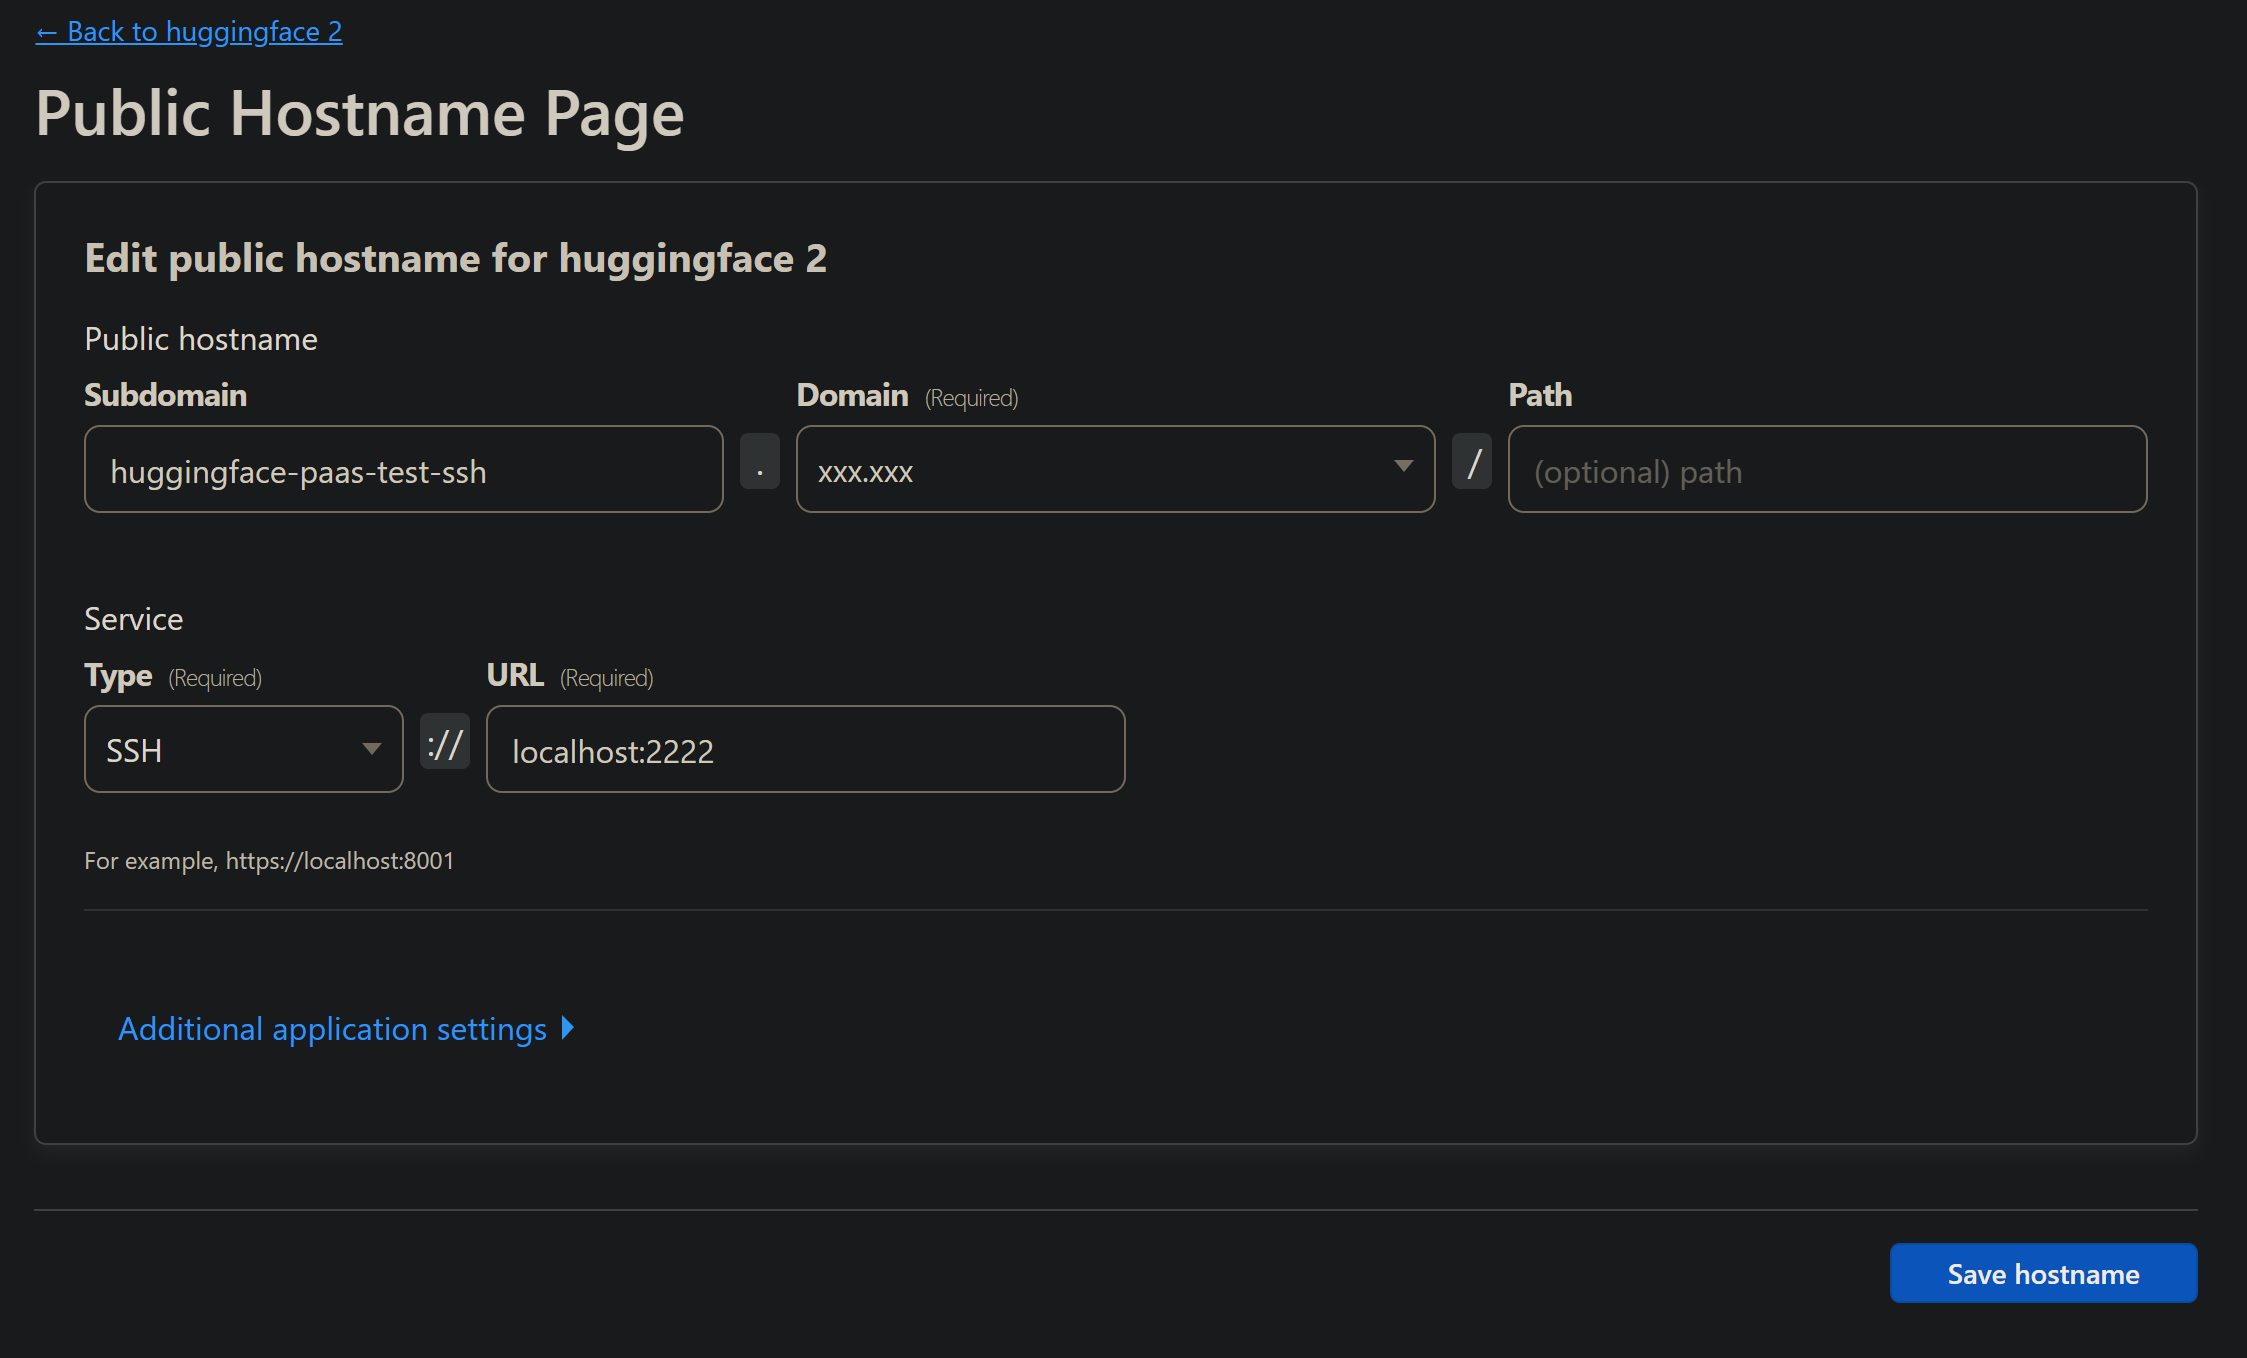Focus the optional Path input field

(1827, 470)
